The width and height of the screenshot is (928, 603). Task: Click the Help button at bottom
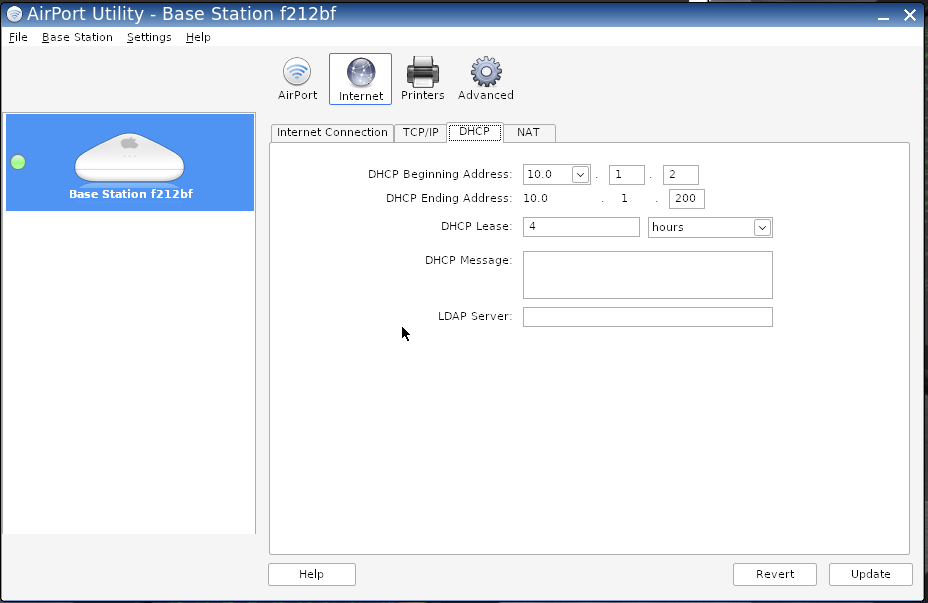click(x=311, y=574)
